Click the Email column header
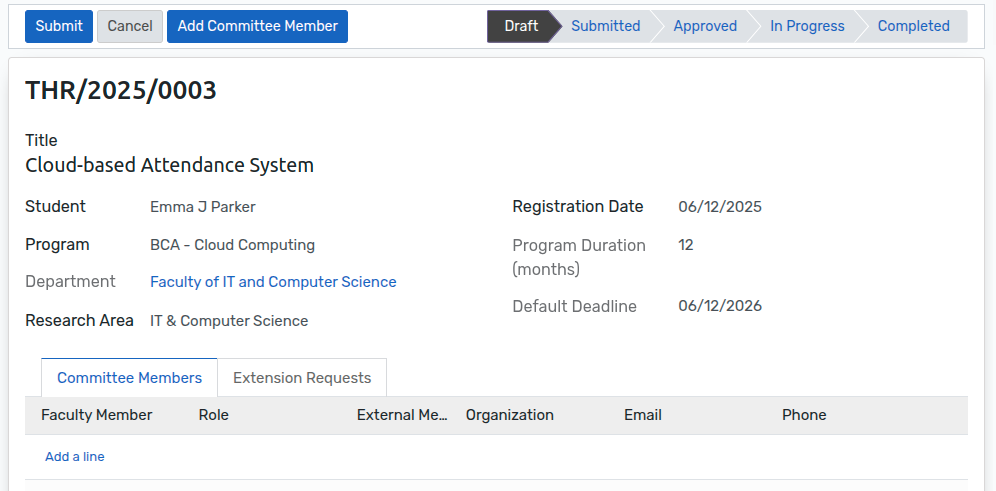 643,415
